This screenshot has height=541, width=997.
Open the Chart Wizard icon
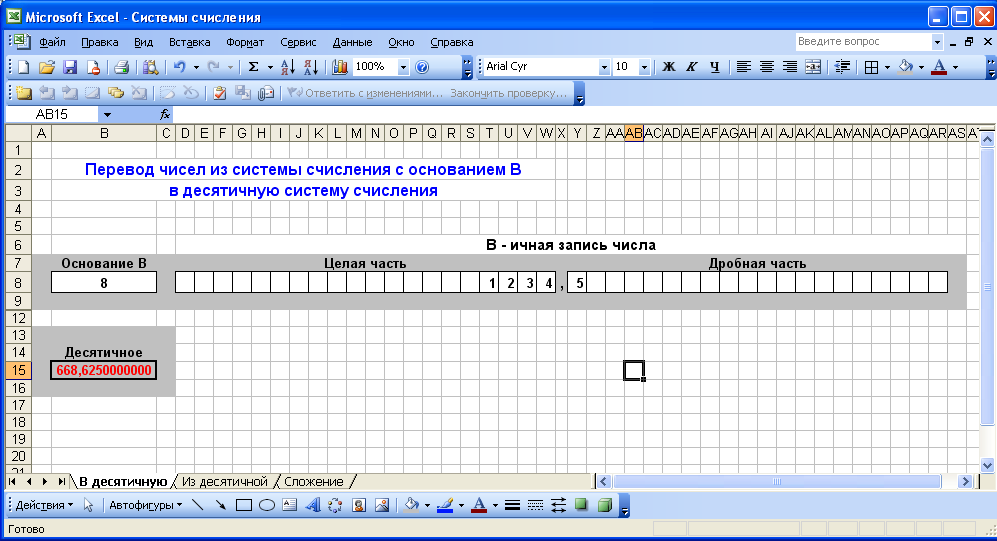(339, 67)
